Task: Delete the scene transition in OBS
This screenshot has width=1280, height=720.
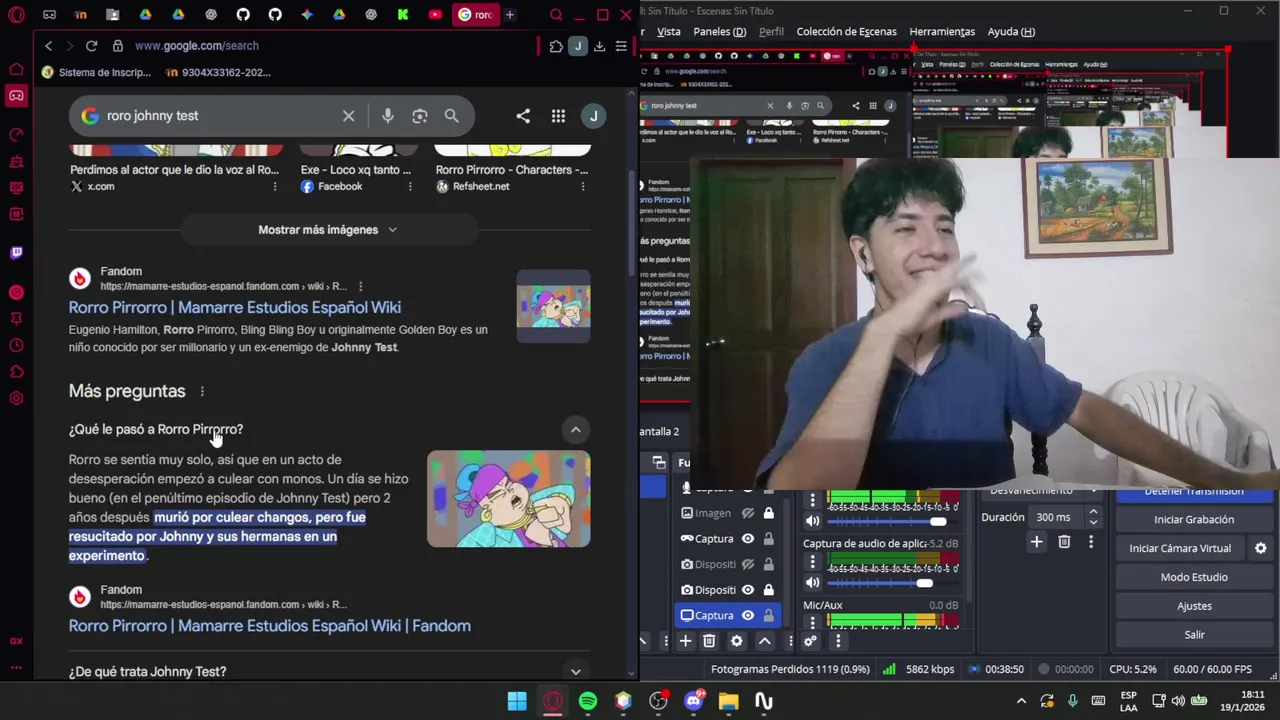Action: pos(1064,542)
